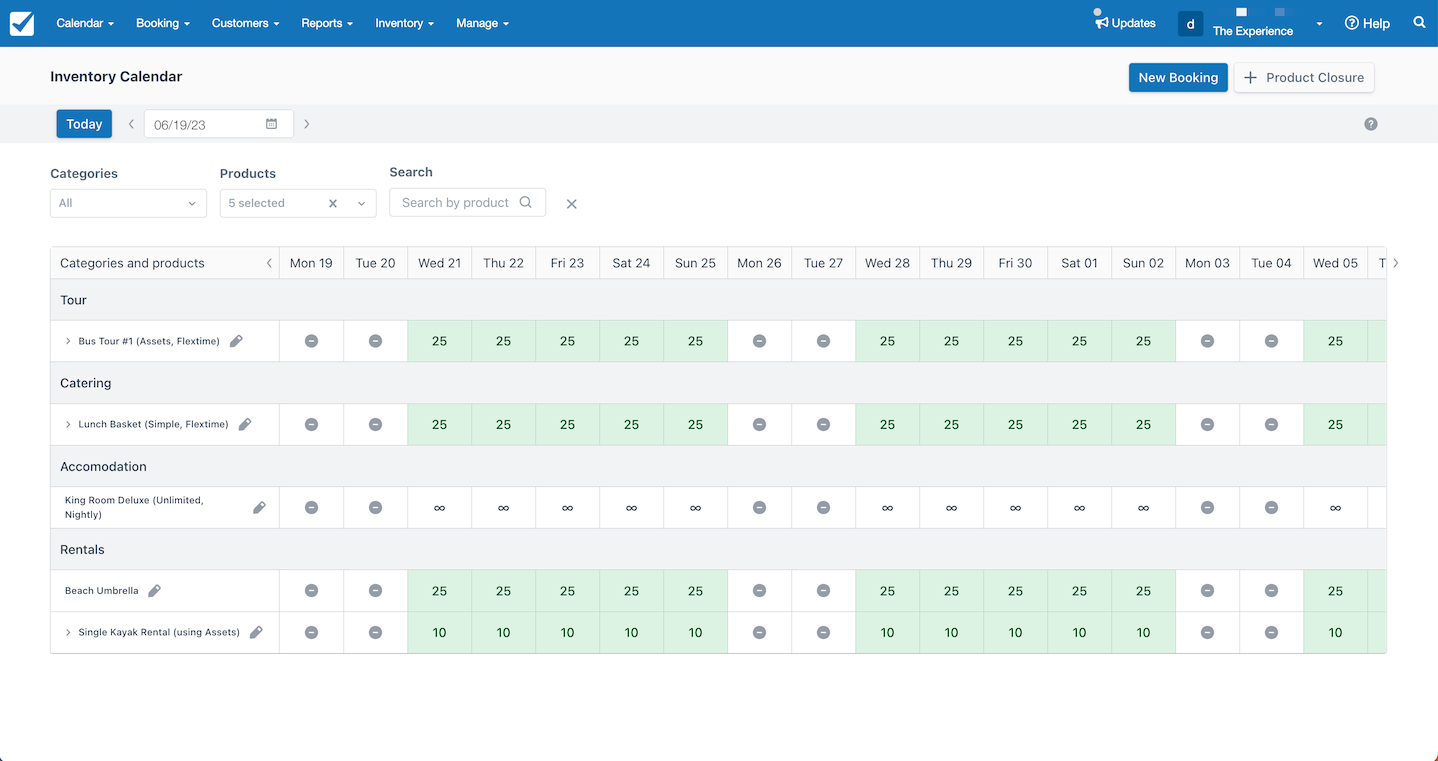Expand Single Kayak Rental row

point(68,632)
